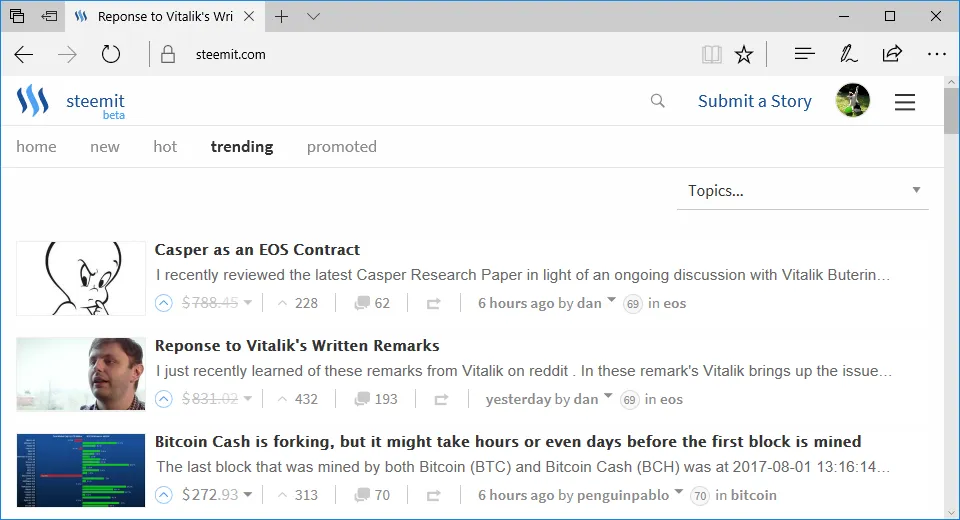This screenshot has height=520, width=960.
Task: Expand author dropdown next to penguinpablo
Action: pyautogui.click(x=678, y=492)
